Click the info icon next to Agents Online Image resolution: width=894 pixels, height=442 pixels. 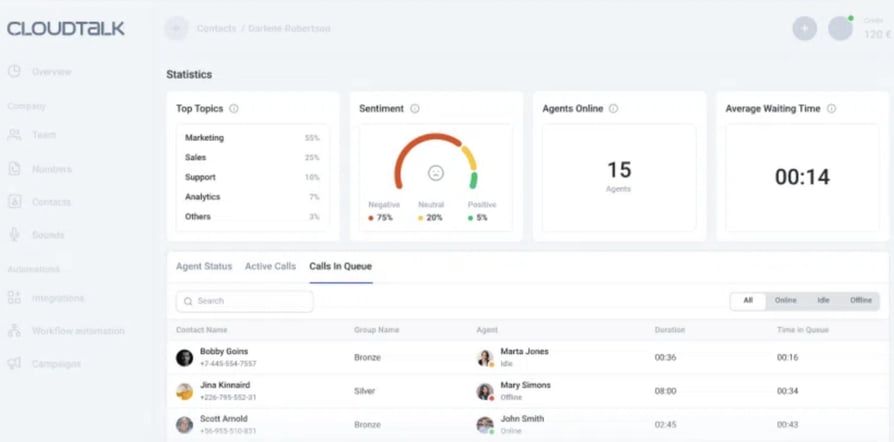(x=613, y=108)
